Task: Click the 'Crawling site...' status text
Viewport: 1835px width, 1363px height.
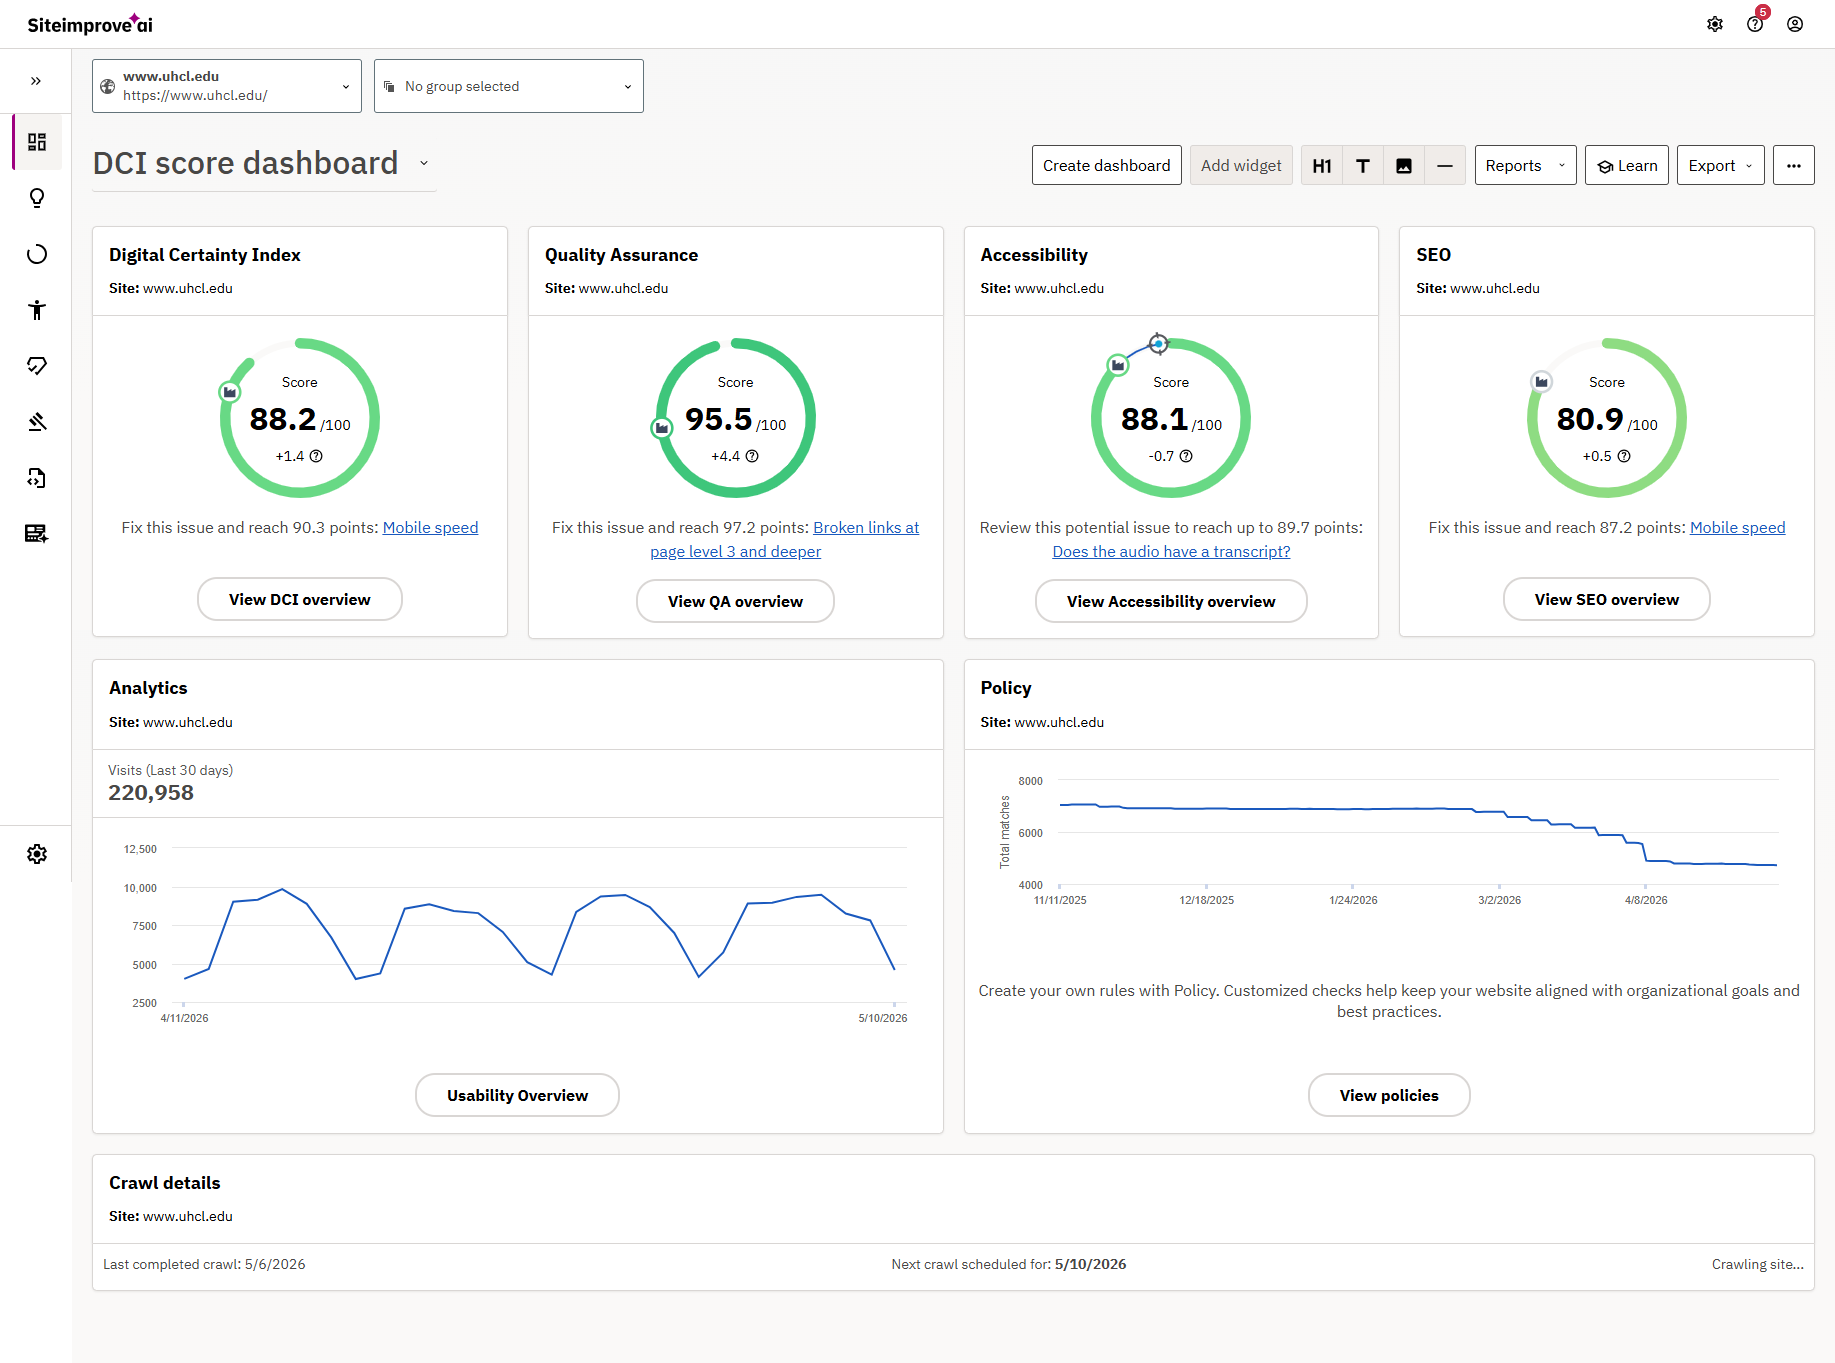Action: point(1757,1264)
